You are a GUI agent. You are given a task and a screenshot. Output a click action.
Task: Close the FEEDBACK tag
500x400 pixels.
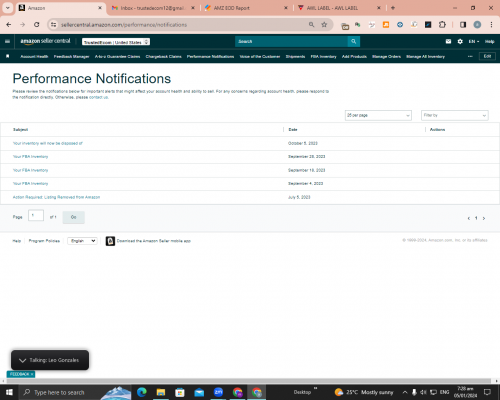click(32, 374)
